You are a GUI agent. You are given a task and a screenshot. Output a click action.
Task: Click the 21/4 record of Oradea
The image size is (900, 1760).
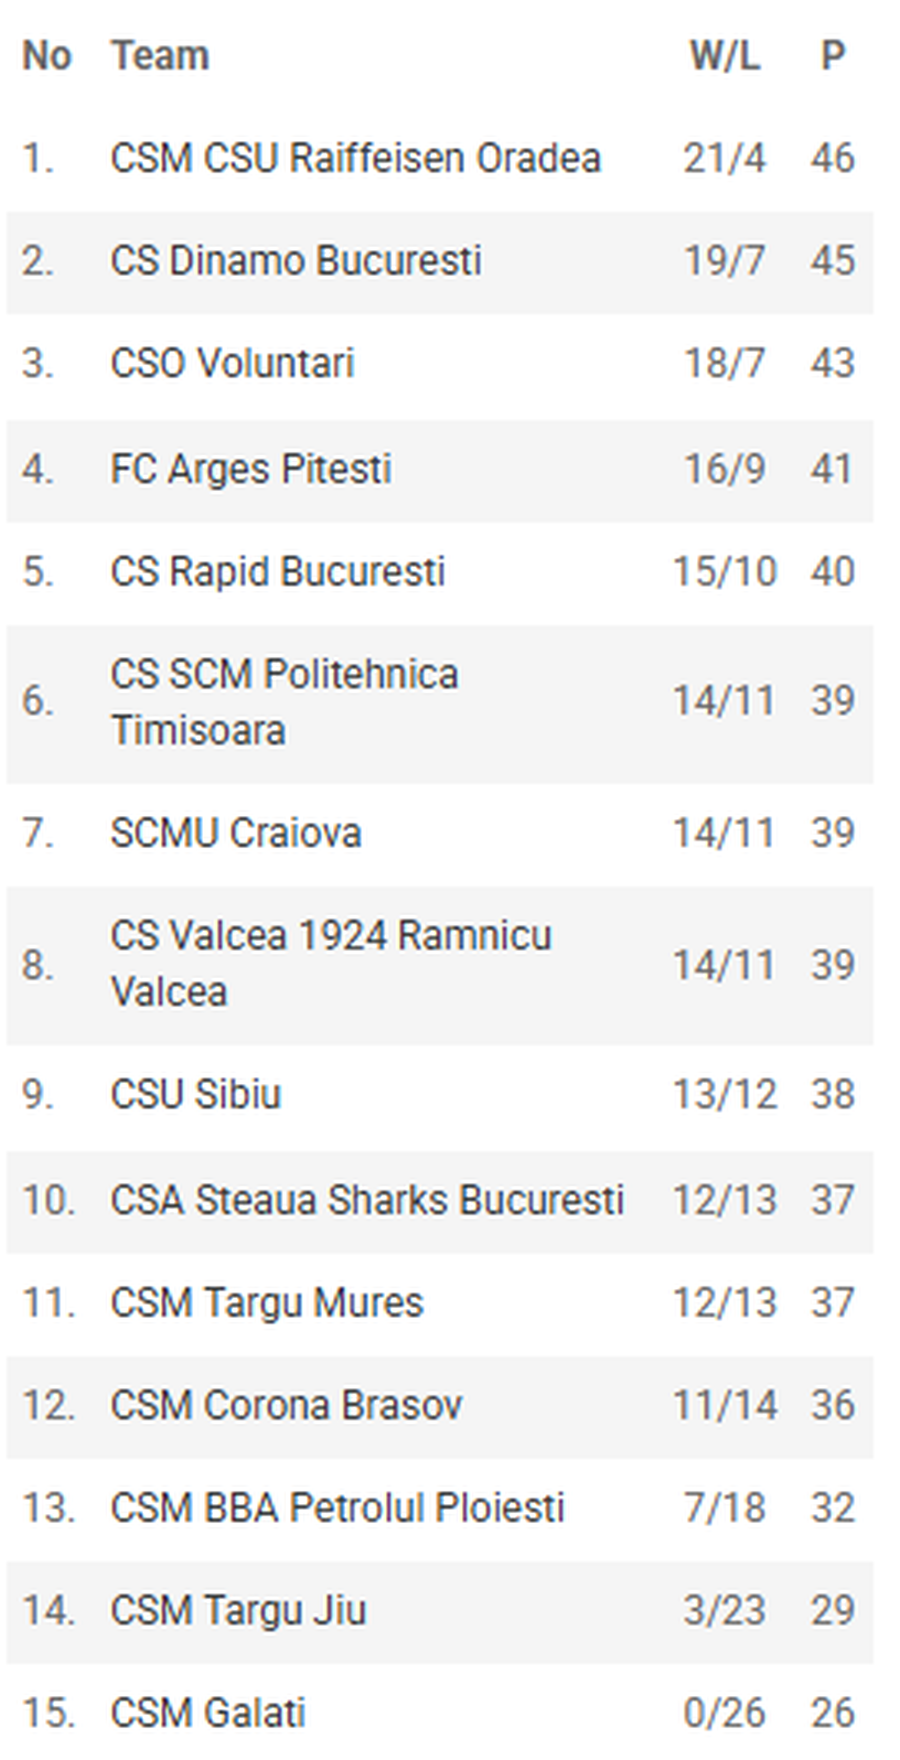pyautogui.click(x=724, y=158)
